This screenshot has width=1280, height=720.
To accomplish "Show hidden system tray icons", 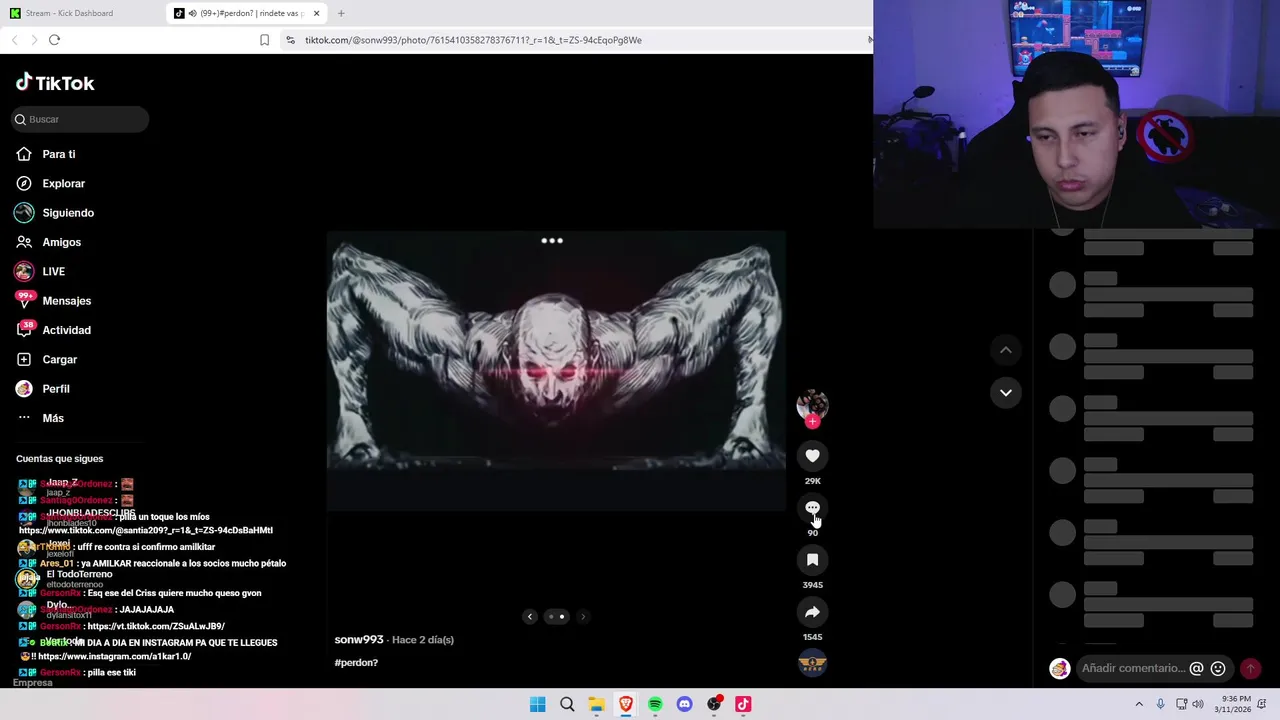I will point(1138,704).
